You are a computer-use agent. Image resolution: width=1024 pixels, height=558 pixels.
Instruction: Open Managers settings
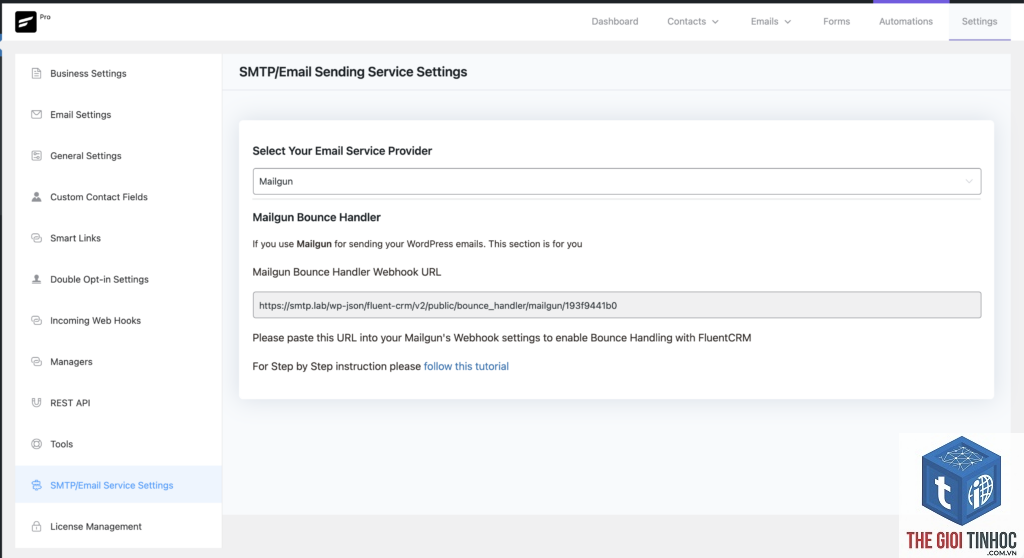118,361
